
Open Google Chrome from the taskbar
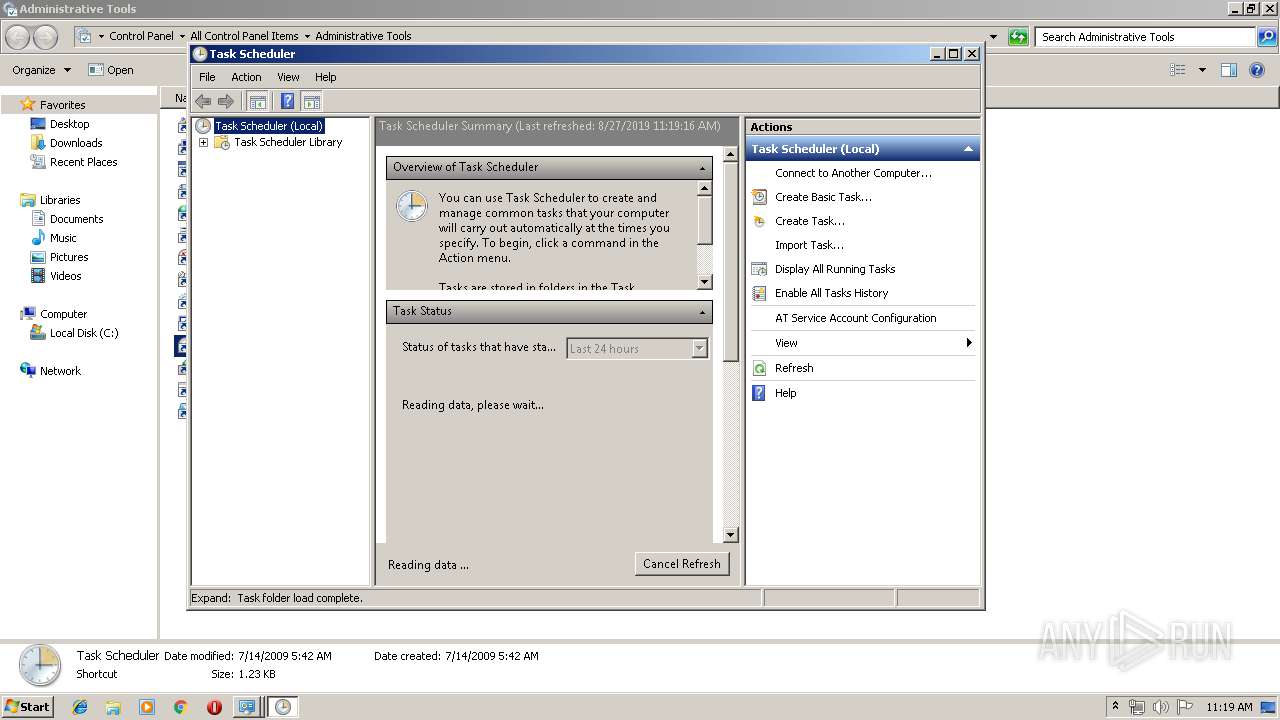180,707
